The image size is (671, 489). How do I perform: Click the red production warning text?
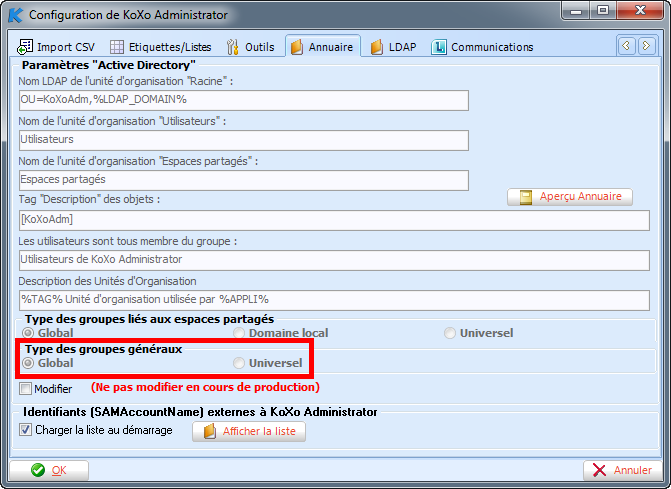pos(205,387)
